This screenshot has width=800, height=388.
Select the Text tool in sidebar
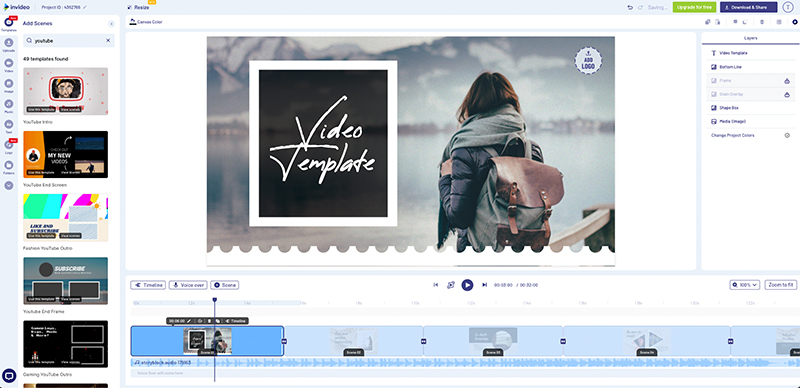tap(9, 125)
